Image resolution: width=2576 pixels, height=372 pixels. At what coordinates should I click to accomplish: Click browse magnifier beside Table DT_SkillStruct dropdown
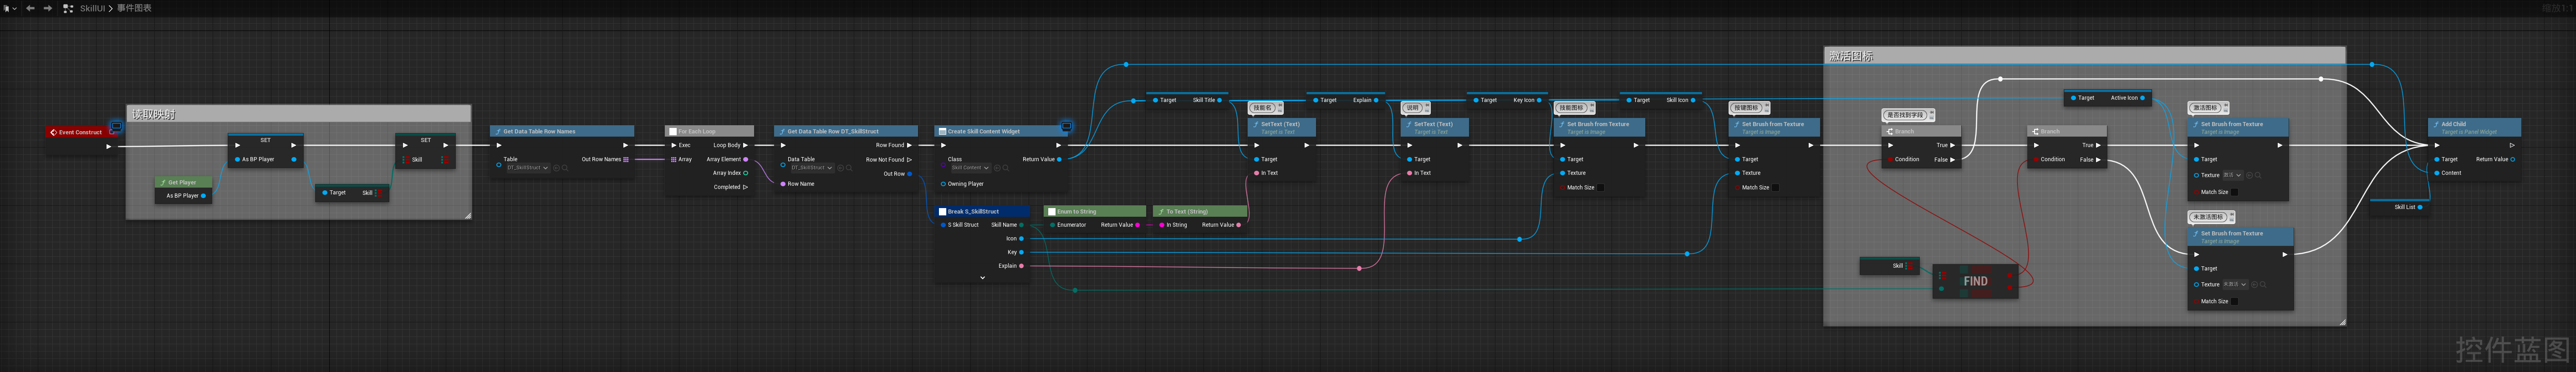pos(566,168)
